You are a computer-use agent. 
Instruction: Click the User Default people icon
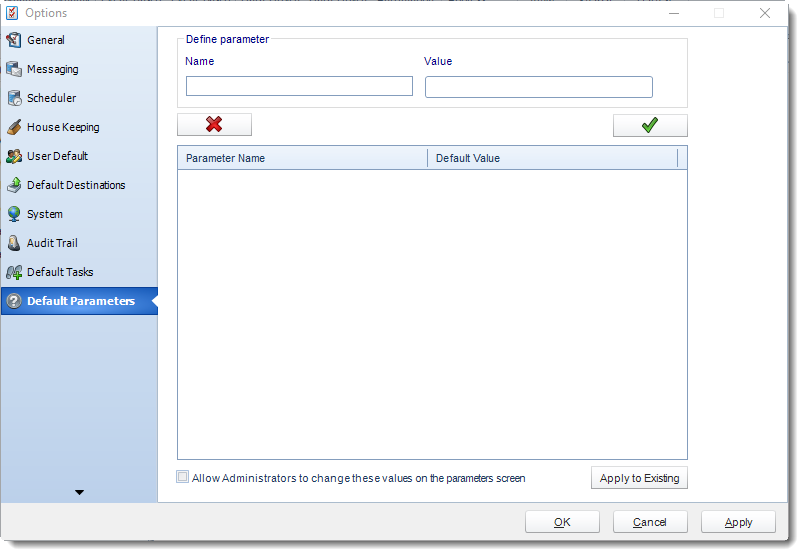[14, 156]
